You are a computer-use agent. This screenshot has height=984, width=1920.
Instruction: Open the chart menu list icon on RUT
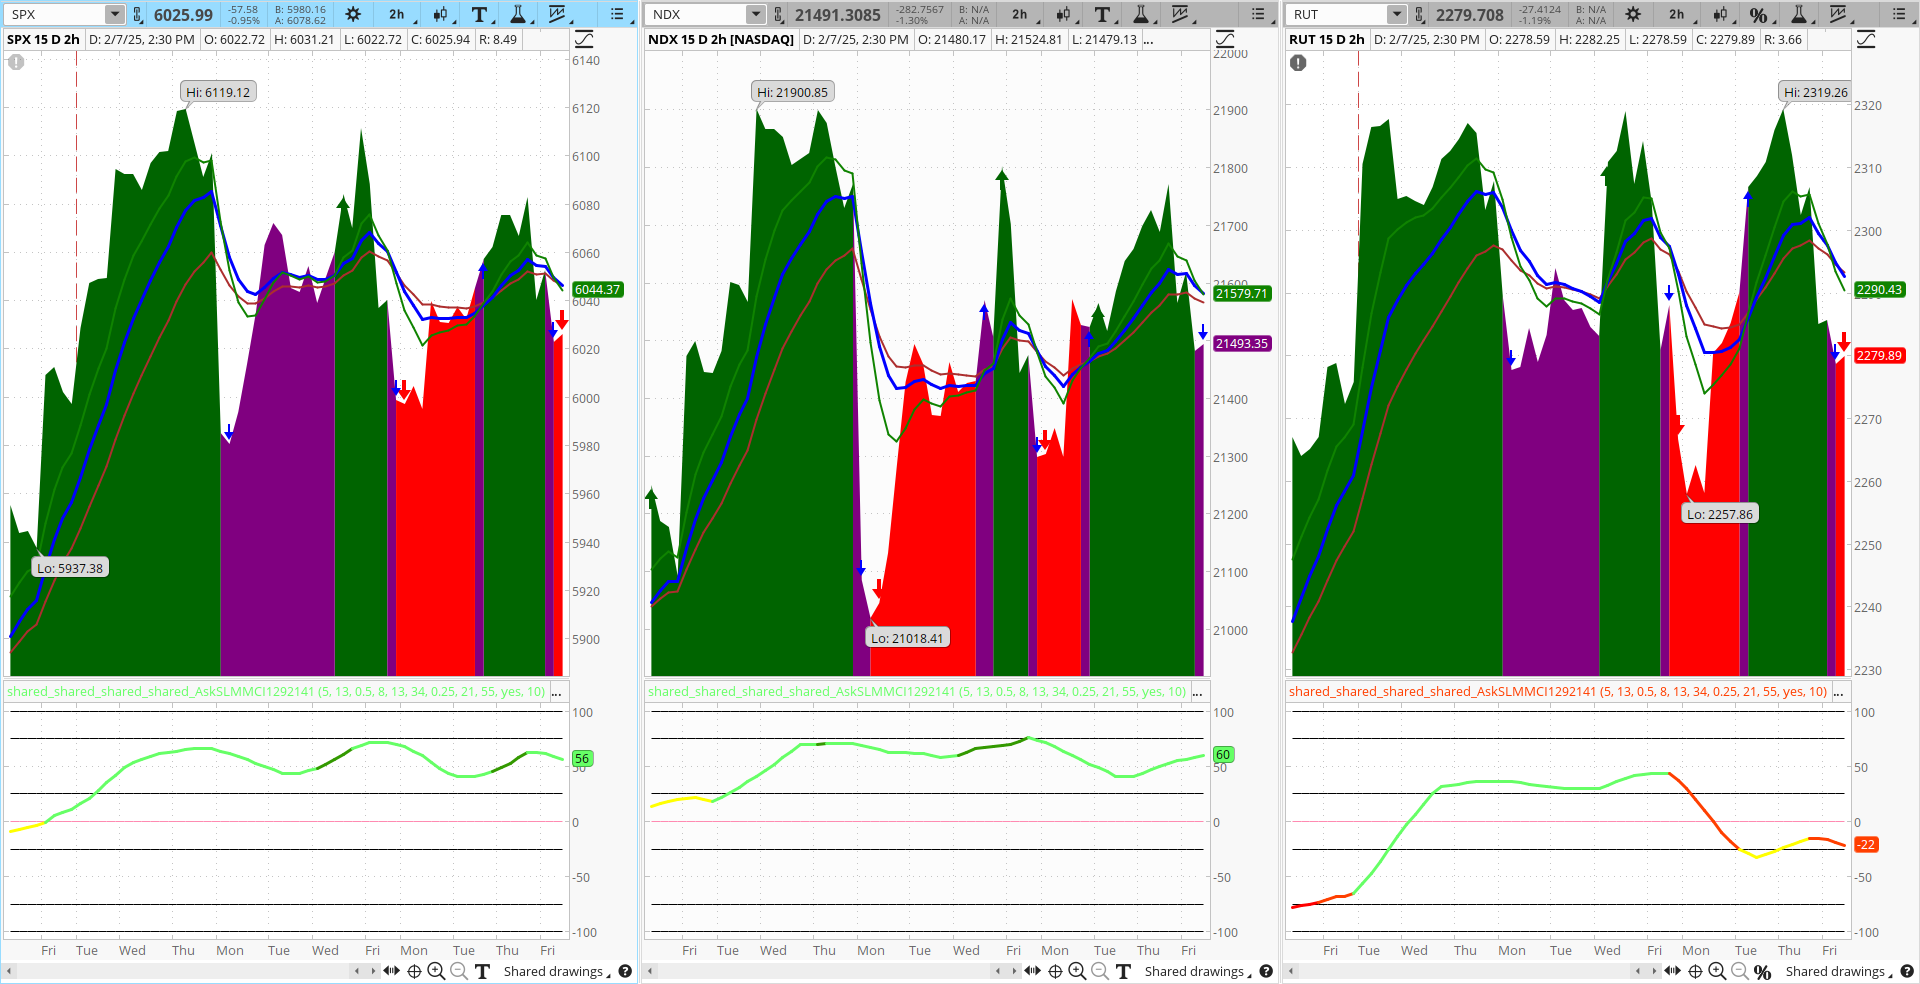tap(1898, 14)
